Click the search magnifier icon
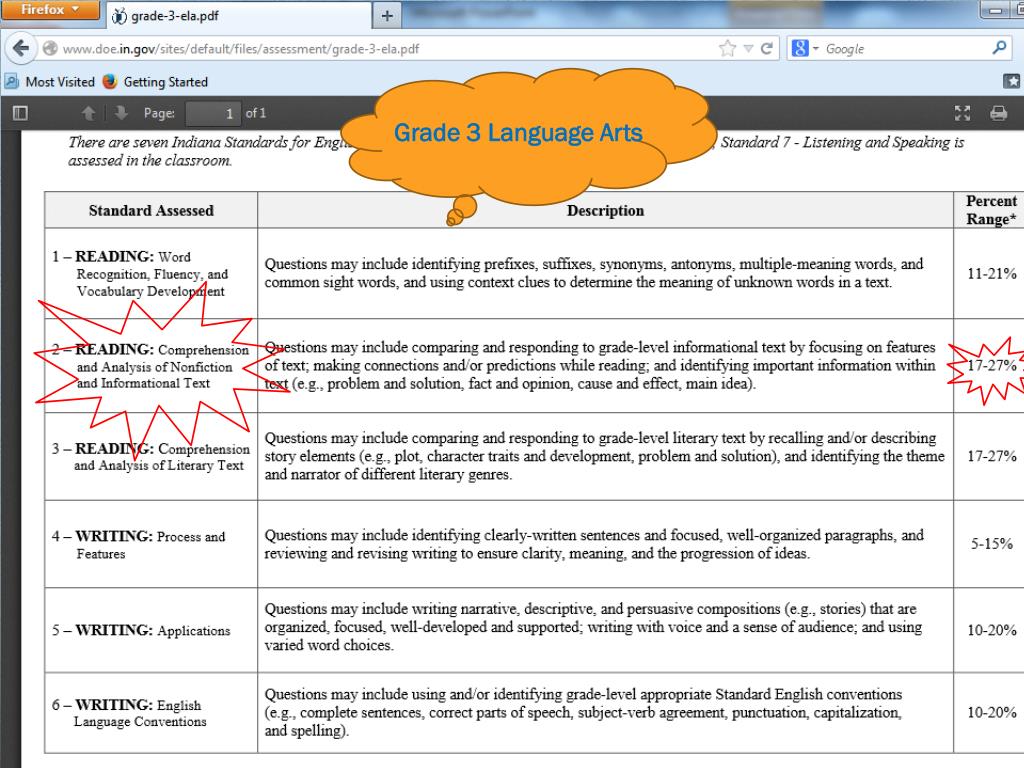Screen dimensions: 1024x768 (x=999, y=48)
